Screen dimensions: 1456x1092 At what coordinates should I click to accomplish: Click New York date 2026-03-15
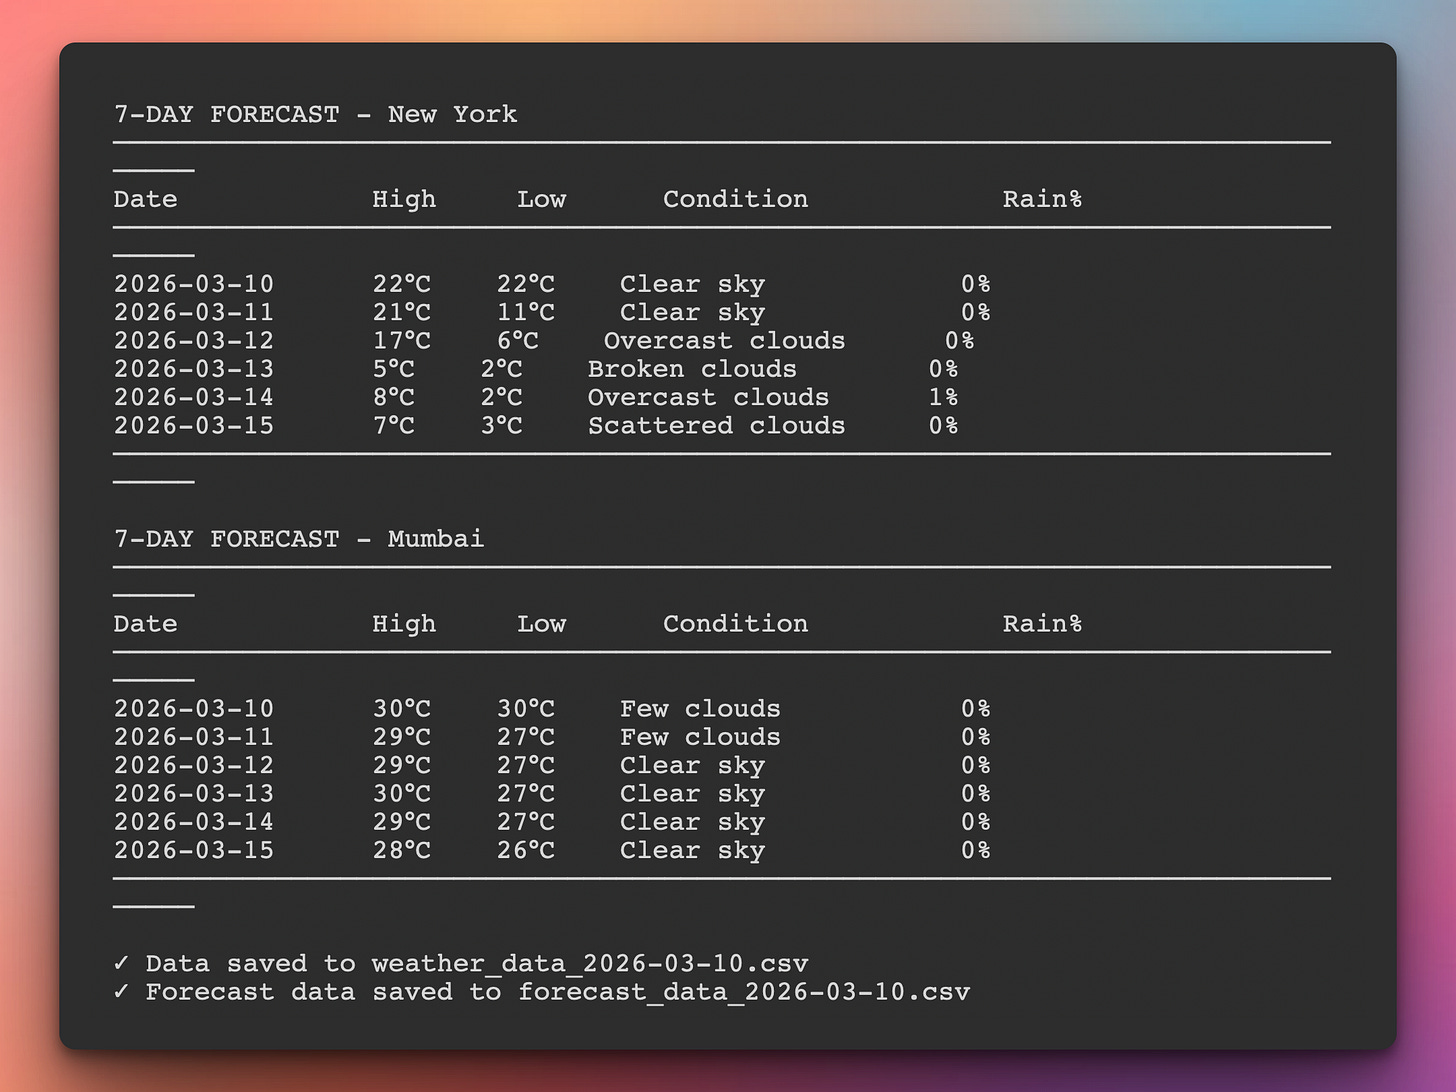194,426
